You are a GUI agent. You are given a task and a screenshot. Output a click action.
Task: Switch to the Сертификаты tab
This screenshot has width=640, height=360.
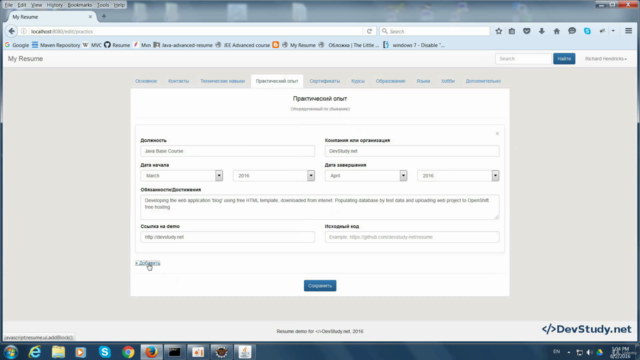coord(324,81)
